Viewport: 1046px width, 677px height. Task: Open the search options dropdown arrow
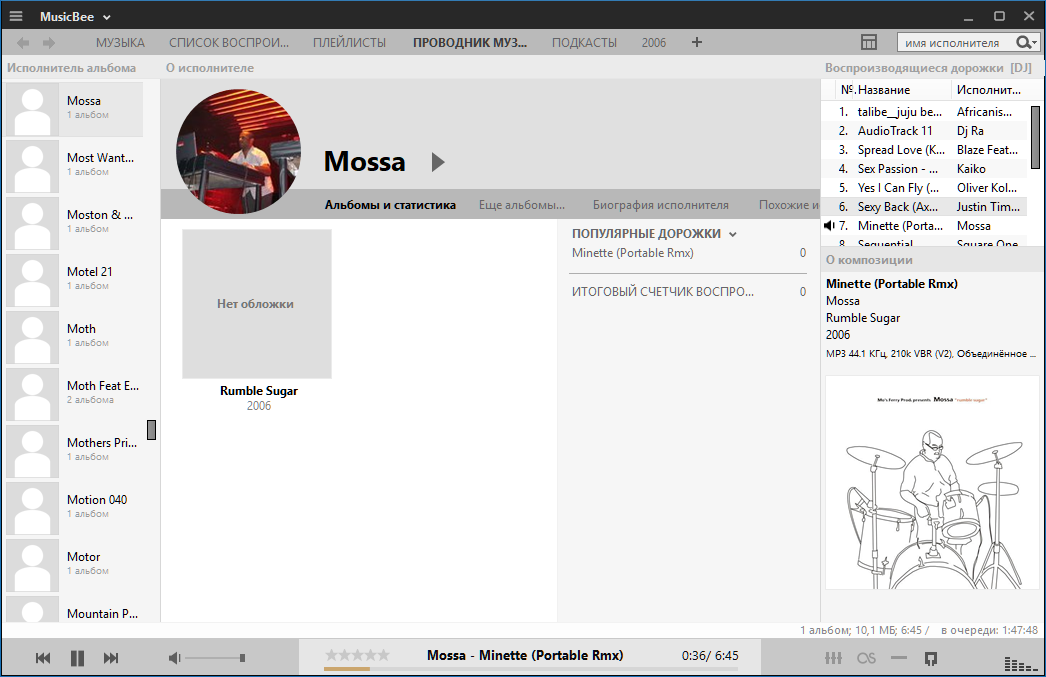[x=1033, y=42]
